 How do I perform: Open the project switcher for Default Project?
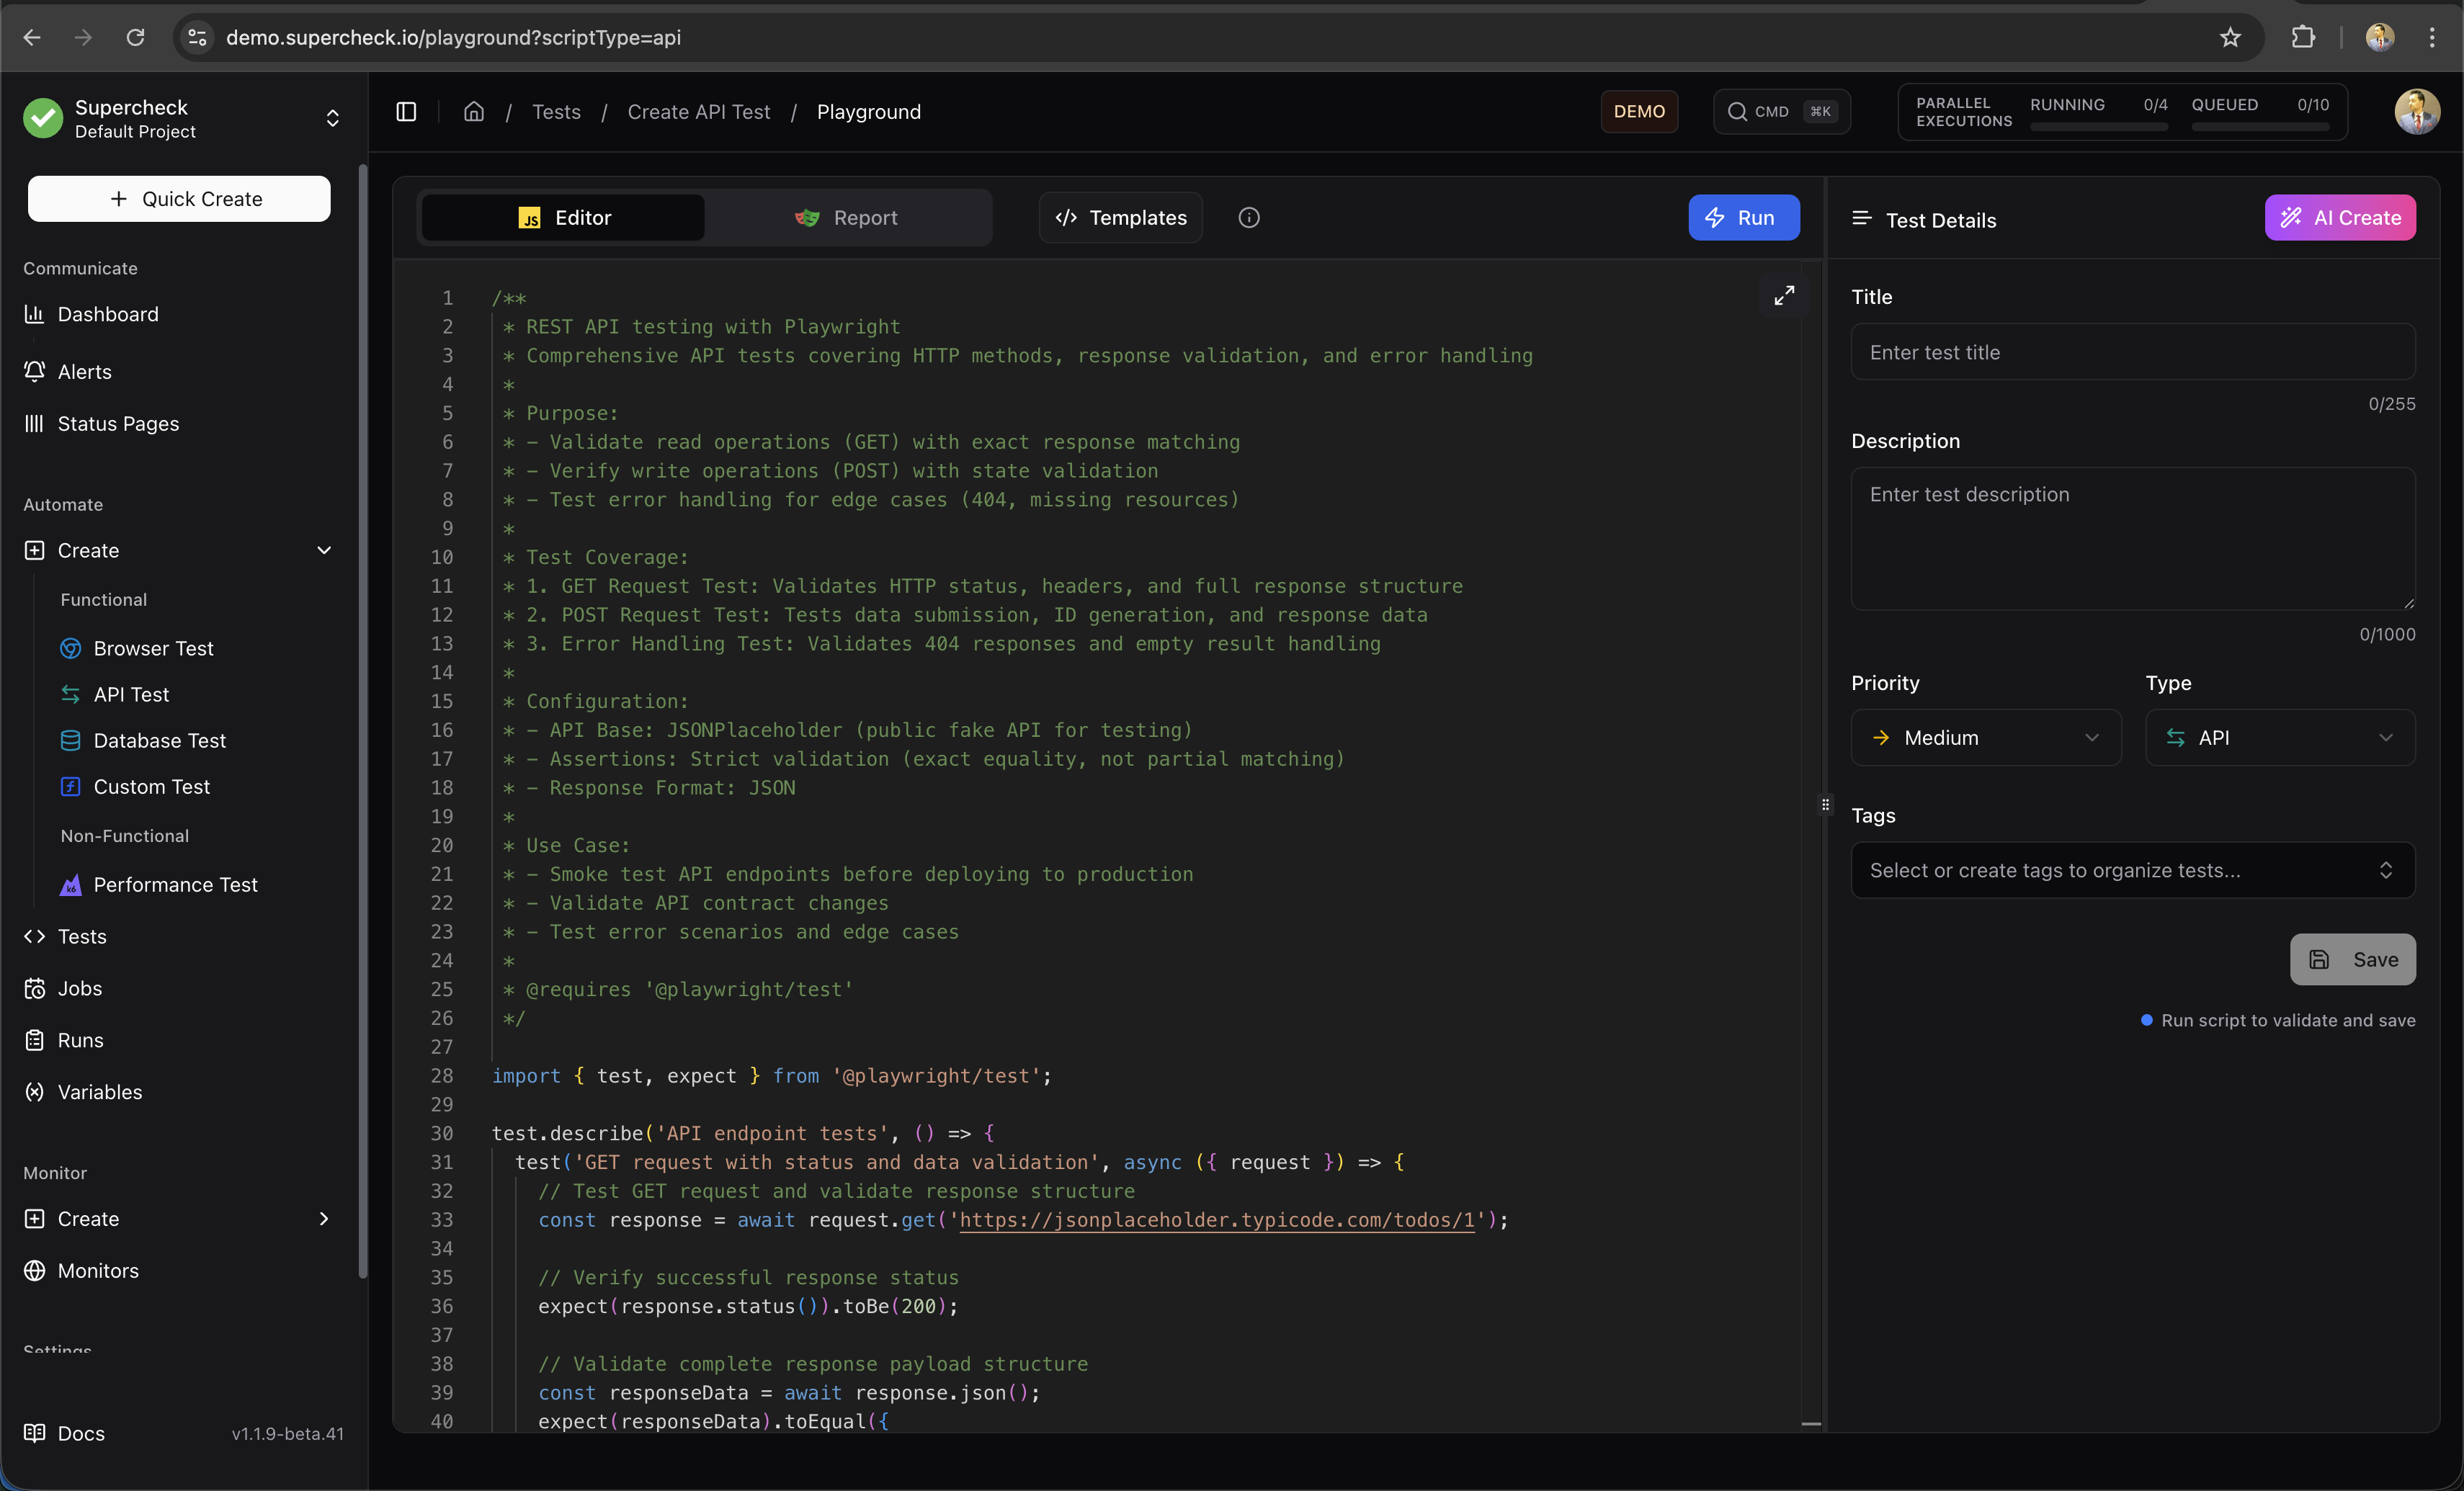point(332,118)
